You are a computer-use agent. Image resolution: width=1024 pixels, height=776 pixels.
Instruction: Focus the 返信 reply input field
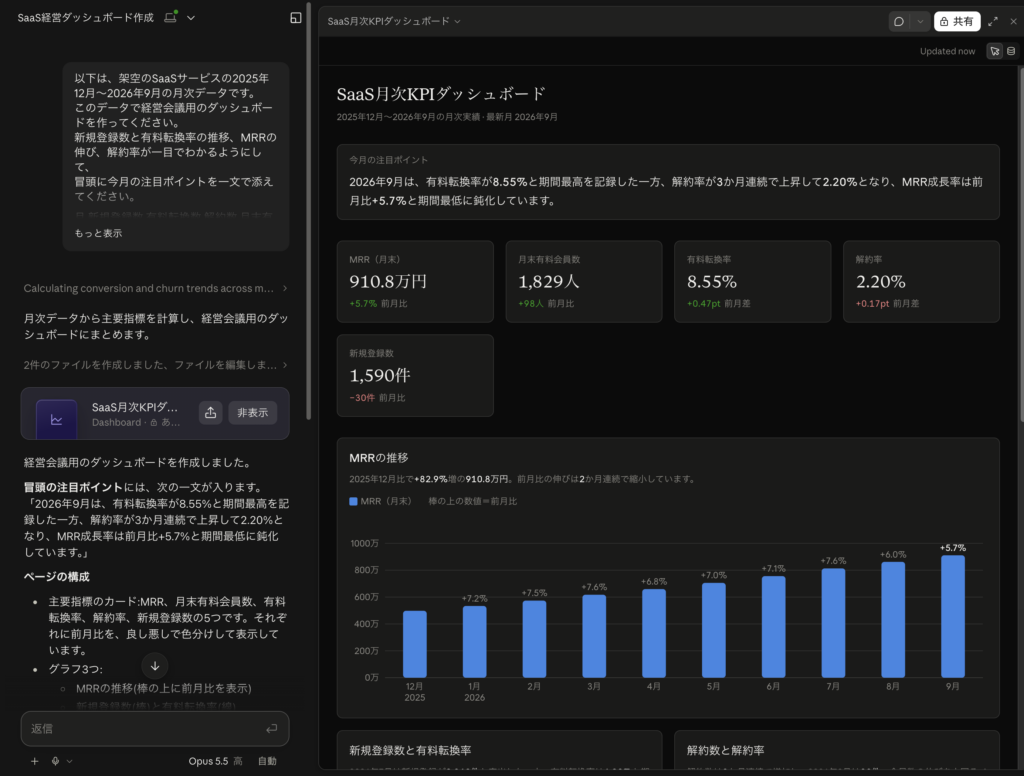point(155,728)
